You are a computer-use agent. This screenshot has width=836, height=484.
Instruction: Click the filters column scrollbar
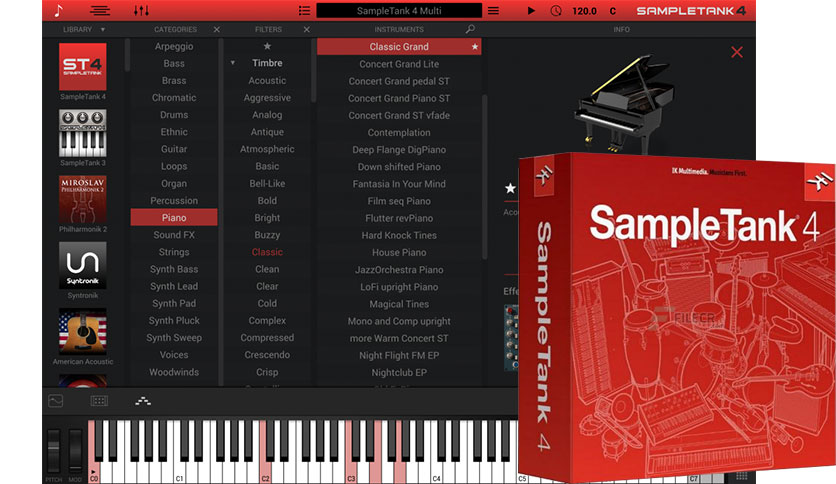coord(314,70)
